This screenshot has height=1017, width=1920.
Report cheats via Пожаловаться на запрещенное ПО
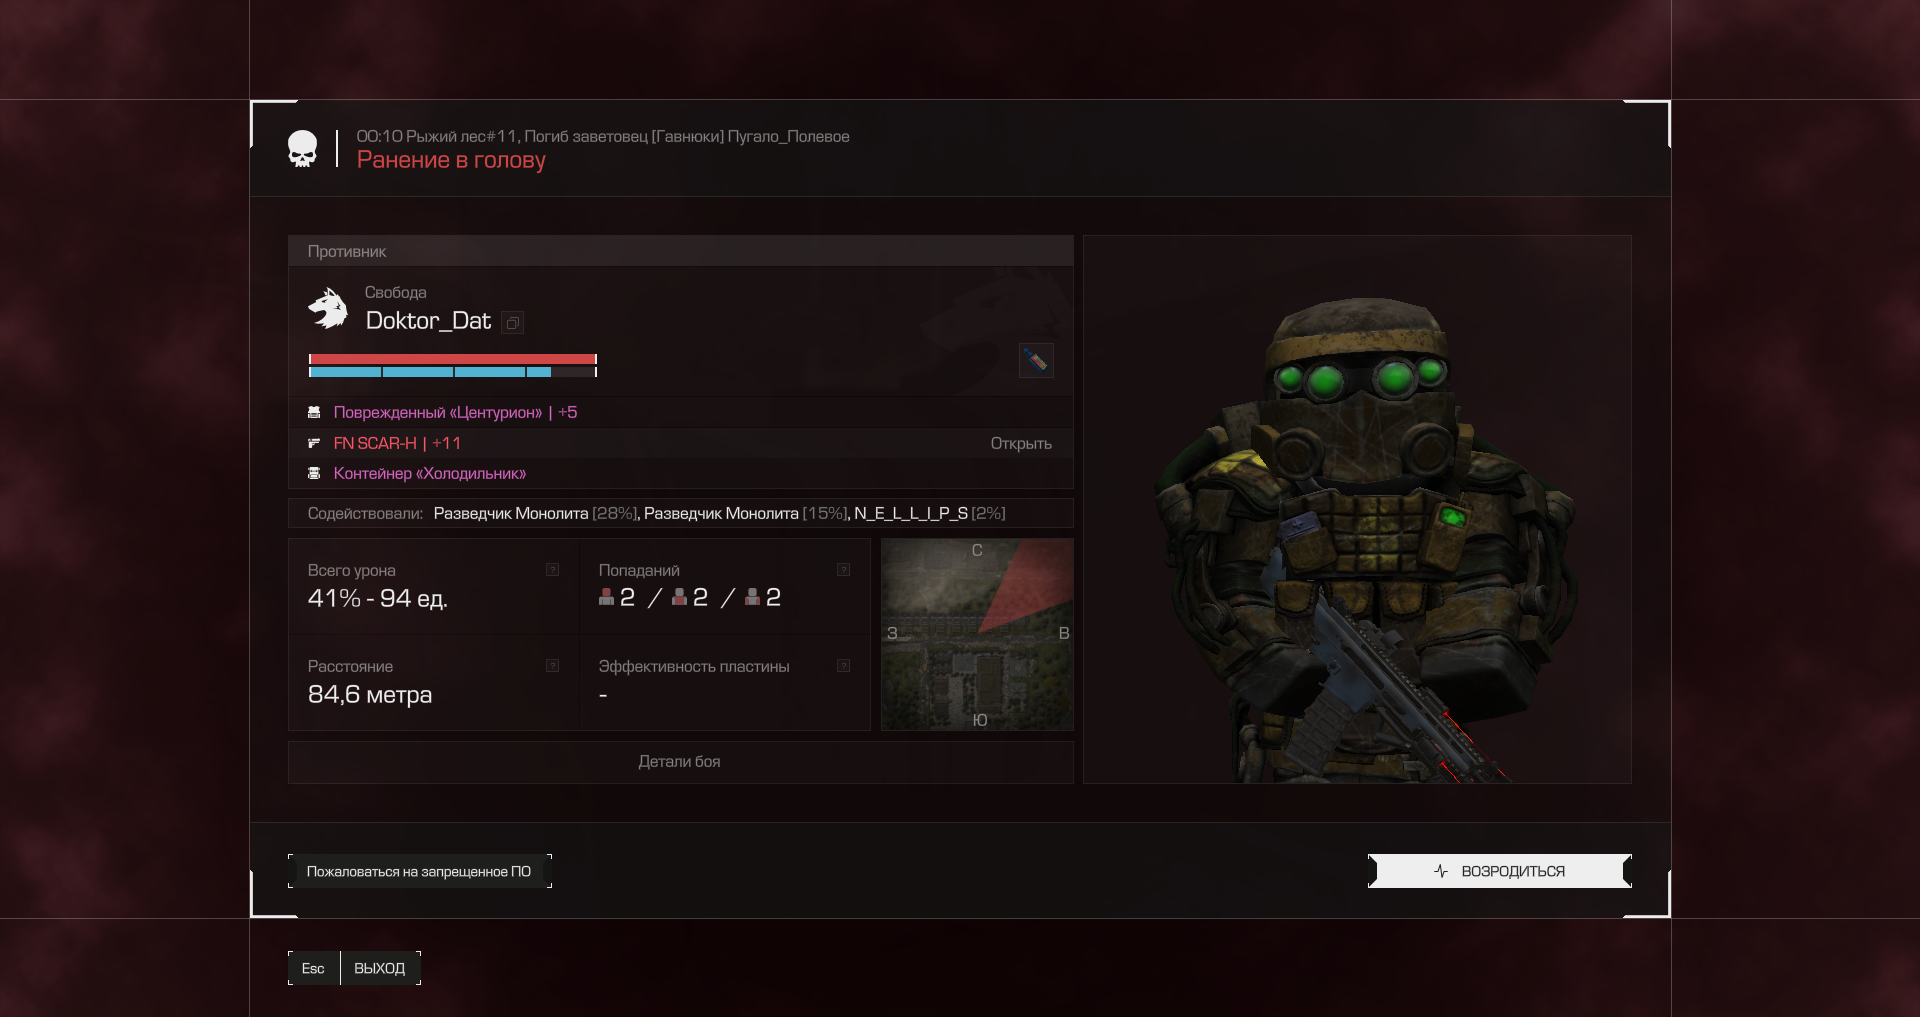click(419, 871)
